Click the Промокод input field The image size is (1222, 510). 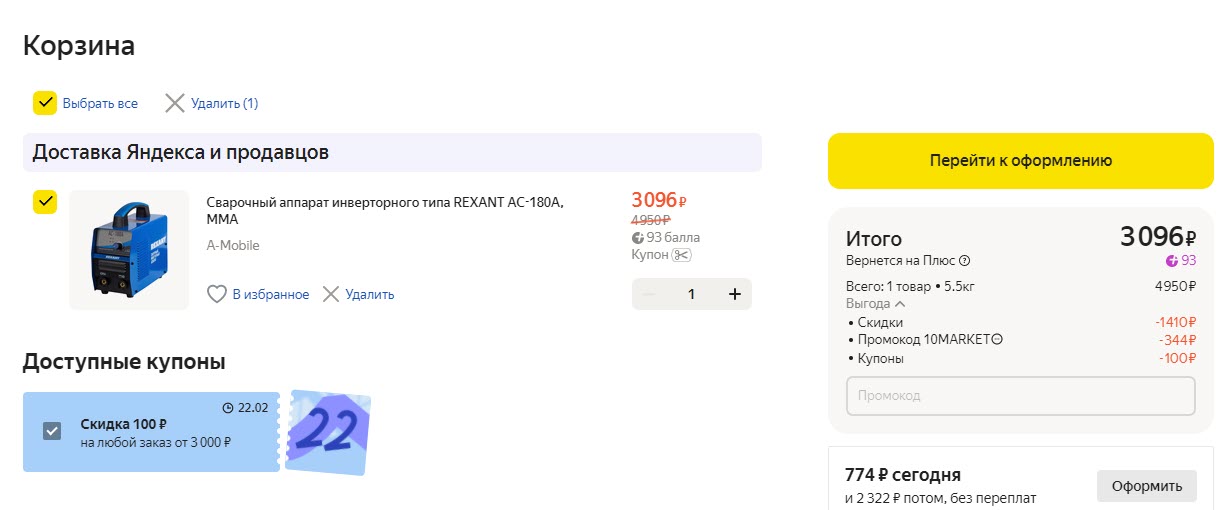pos(1020,396)
